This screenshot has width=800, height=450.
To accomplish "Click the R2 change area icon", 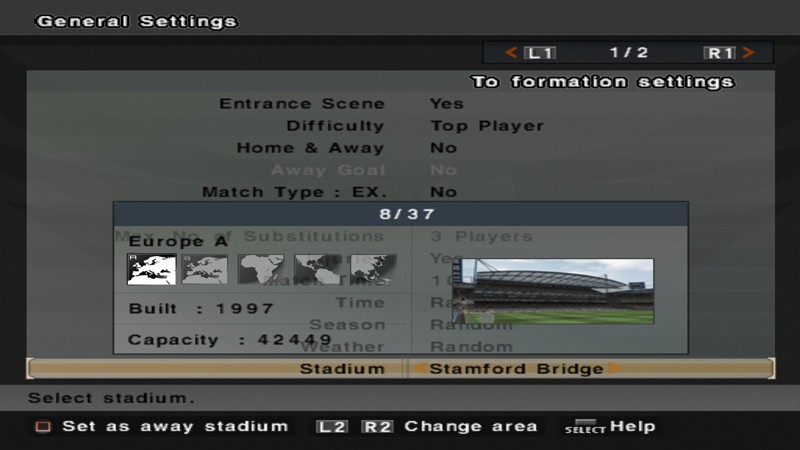I will tap(378, 427).
